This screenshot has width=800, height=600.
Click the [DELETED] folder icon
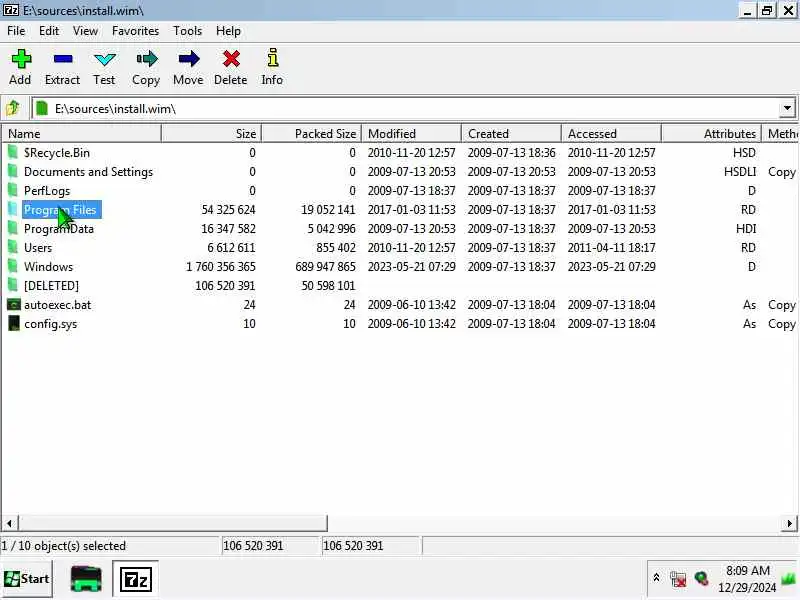[13, 285]
